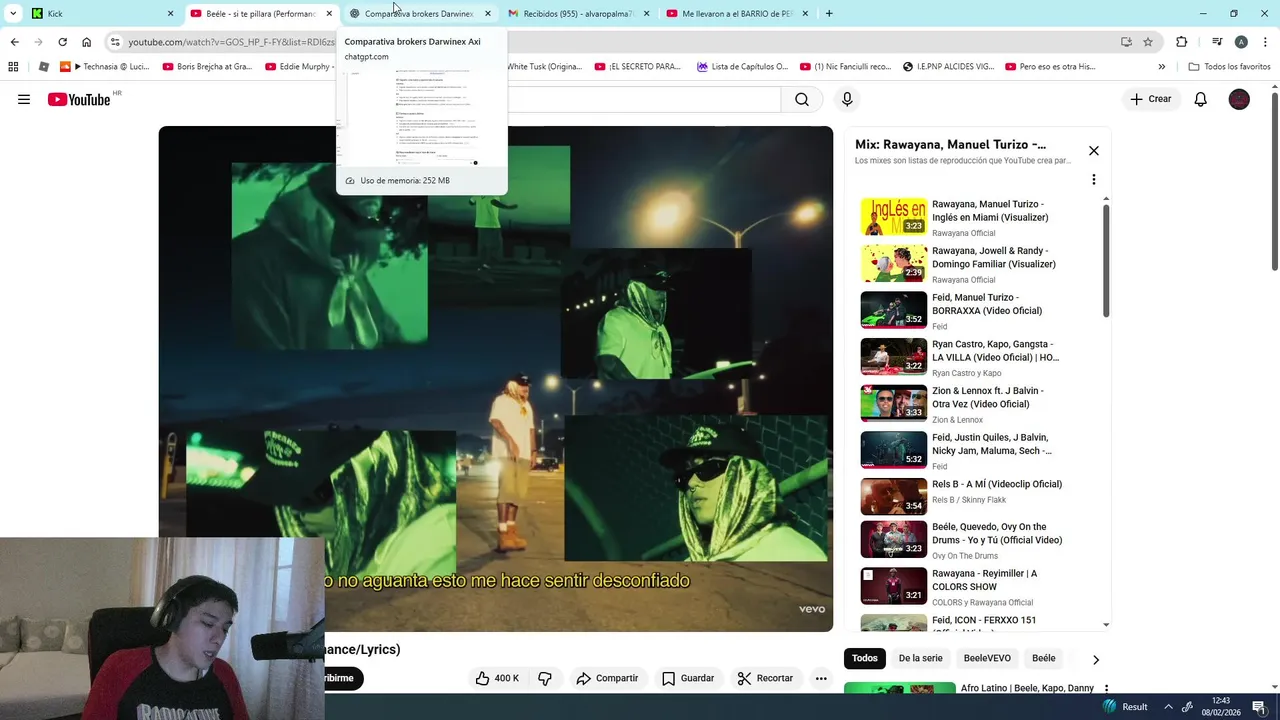Viewport: 1280px width, 720px height.
Task: Click the YouTube search magnifier button
Action: click(x=802, y=99)
